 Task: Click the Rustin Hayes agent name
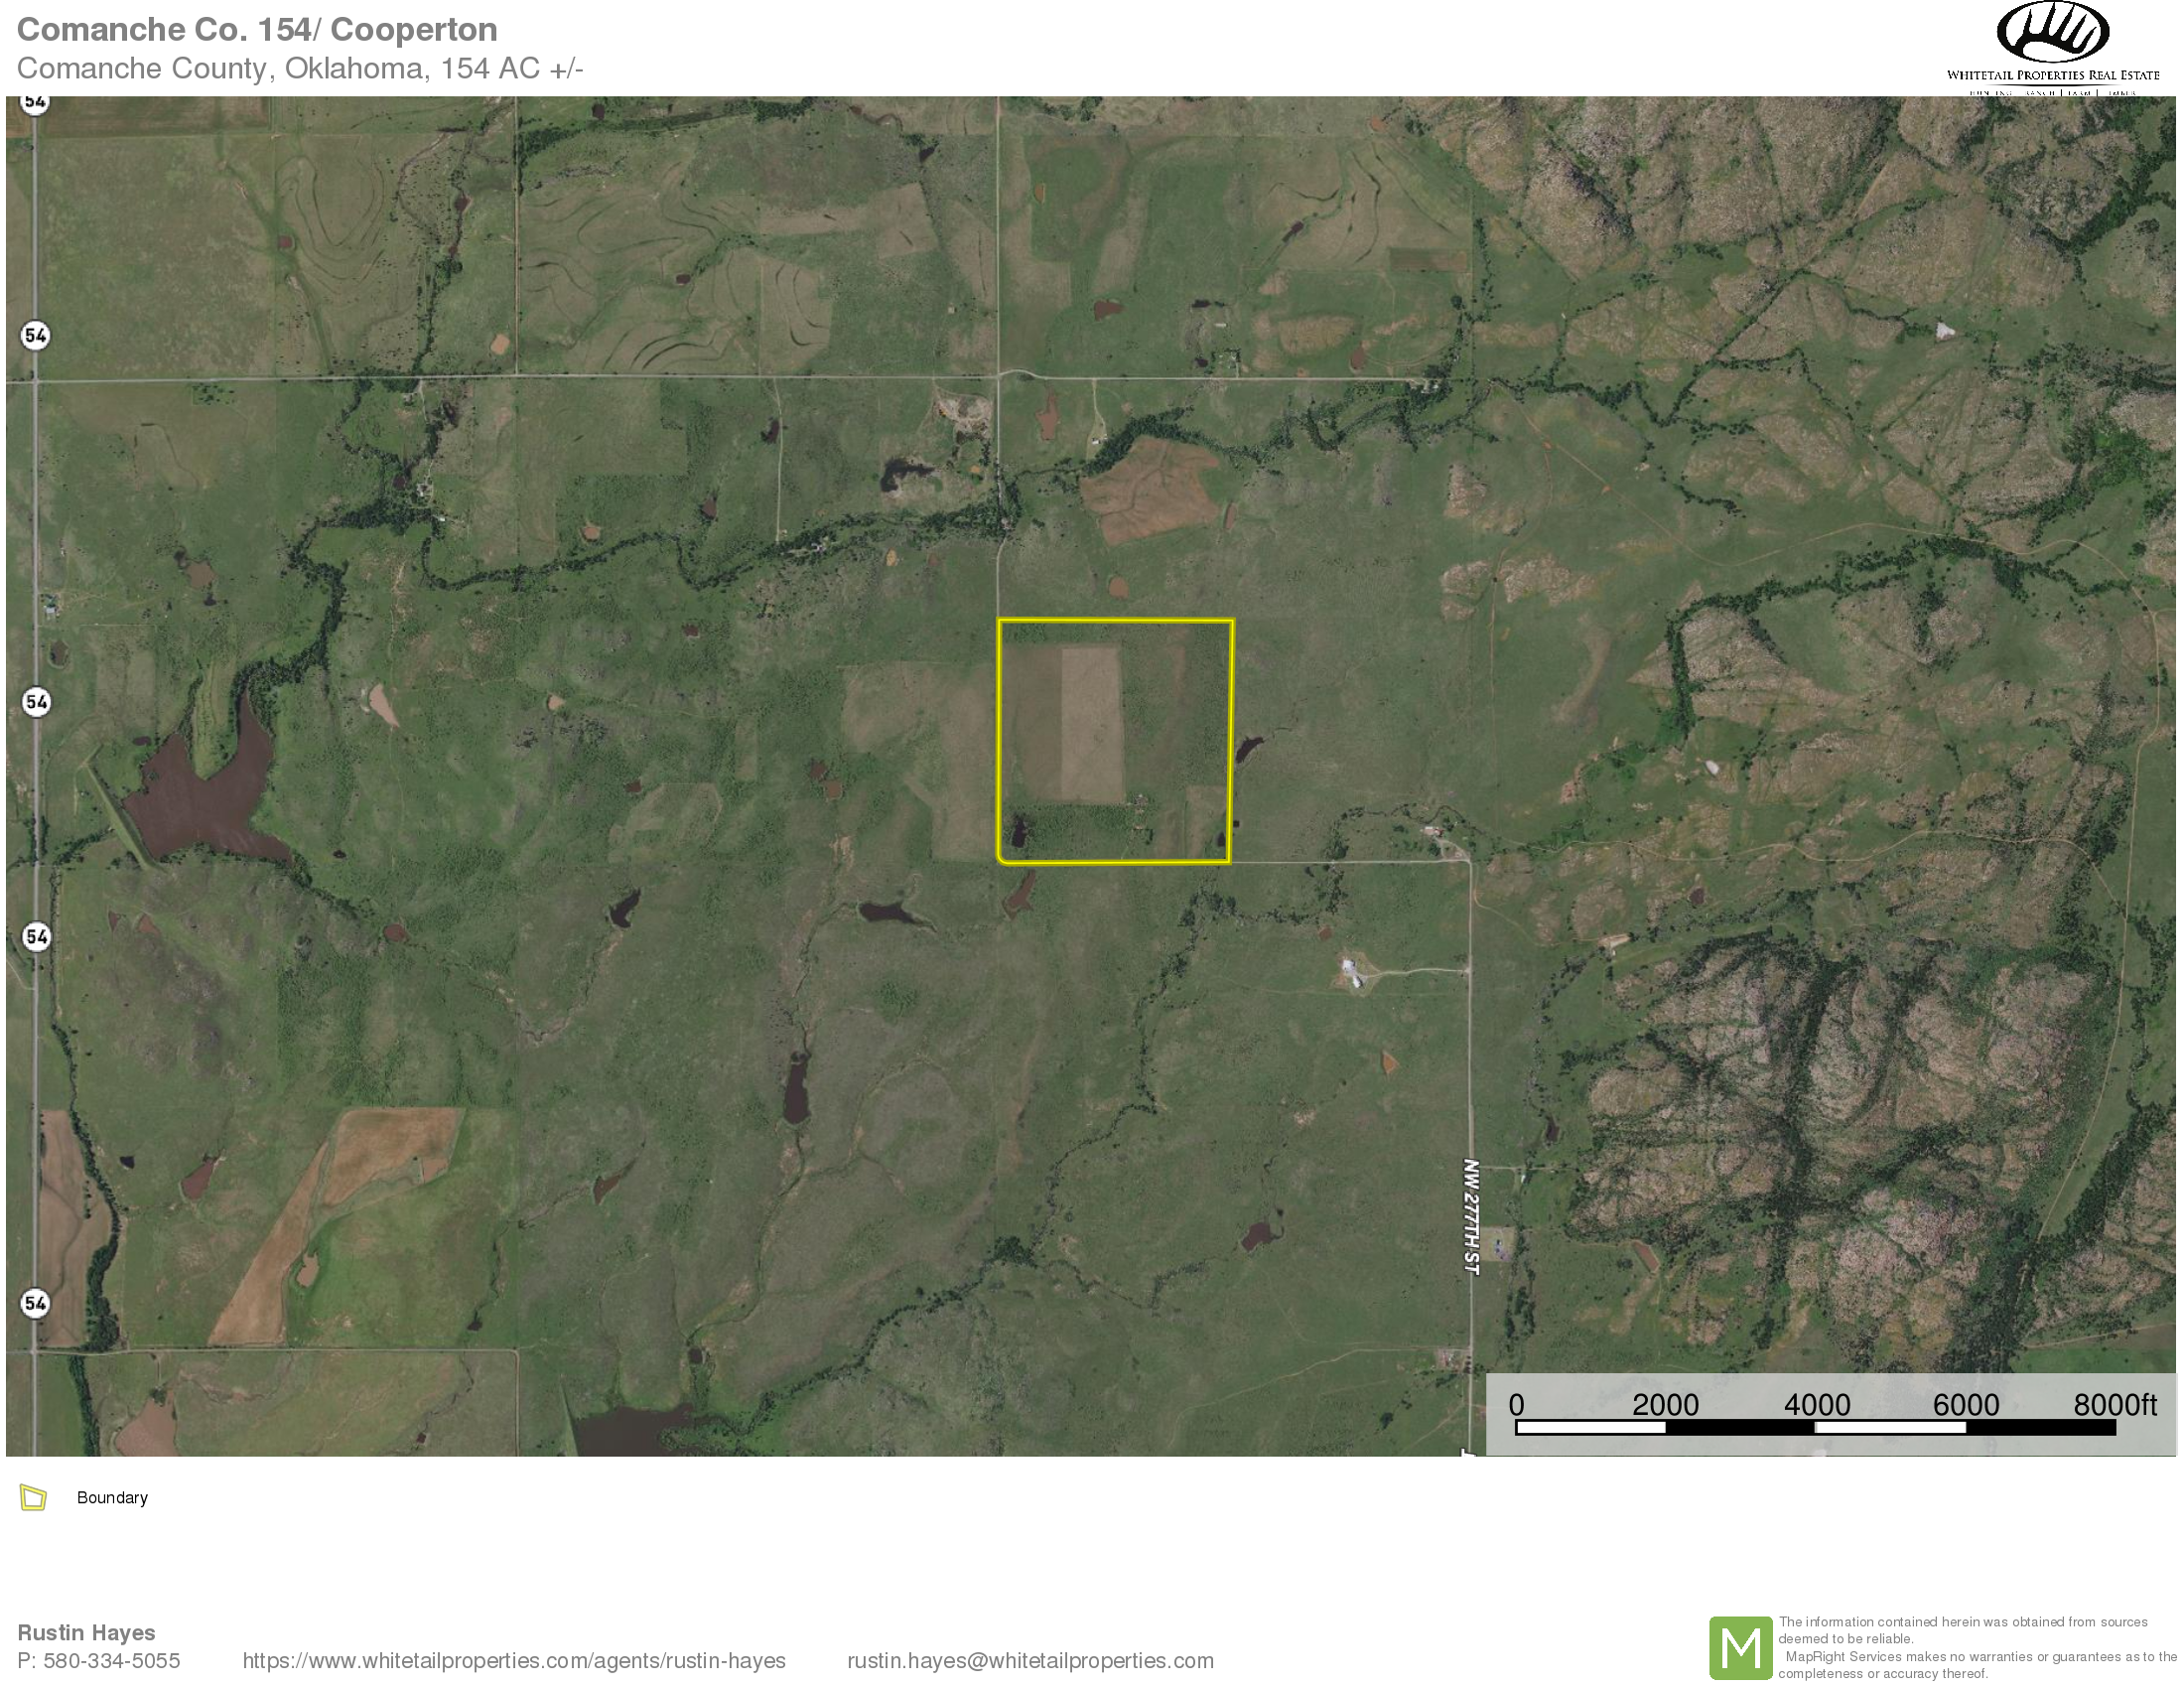click(x=86, y=1633)
